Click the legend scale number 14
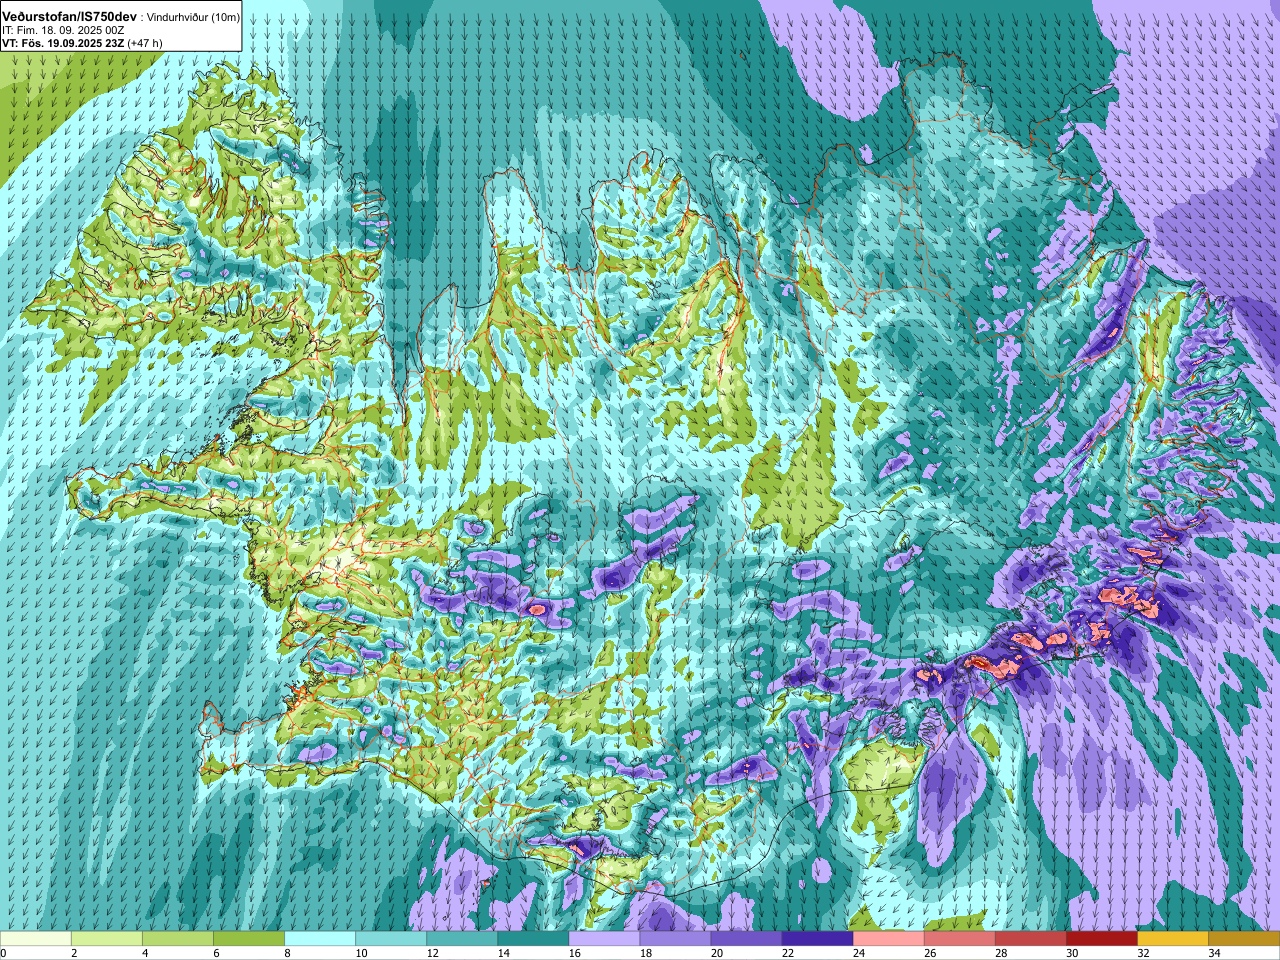 pyautogui.click(x=503, y=953)
